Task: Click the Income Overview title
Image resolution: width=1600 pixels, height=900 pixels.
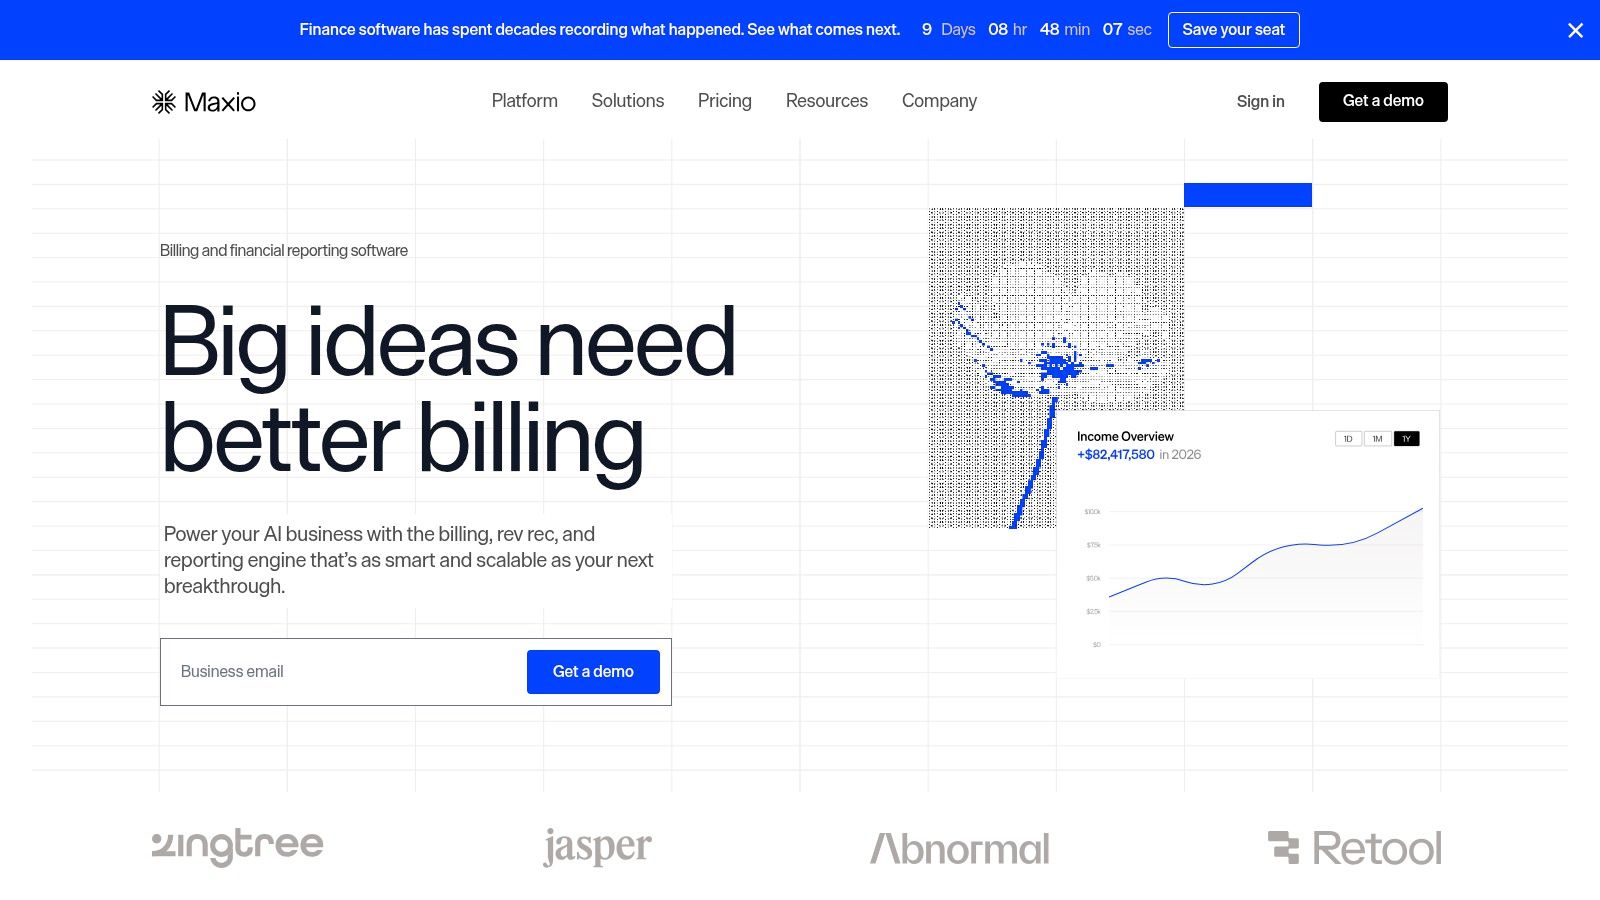Action: coord(1125,437)
